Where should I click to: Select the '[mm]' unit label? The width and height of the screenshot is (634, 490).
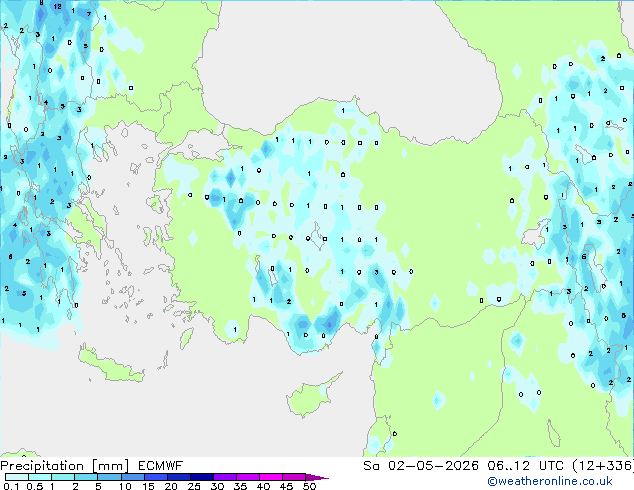[x=110, y=466]
